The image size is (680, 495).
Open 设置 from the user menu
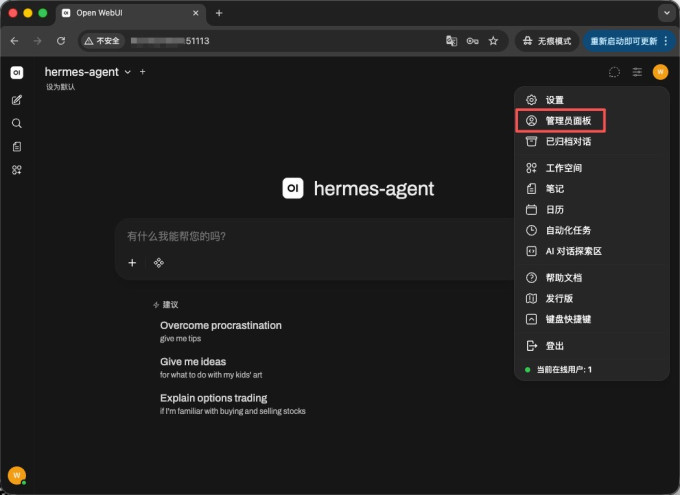(x=592, y=100)
